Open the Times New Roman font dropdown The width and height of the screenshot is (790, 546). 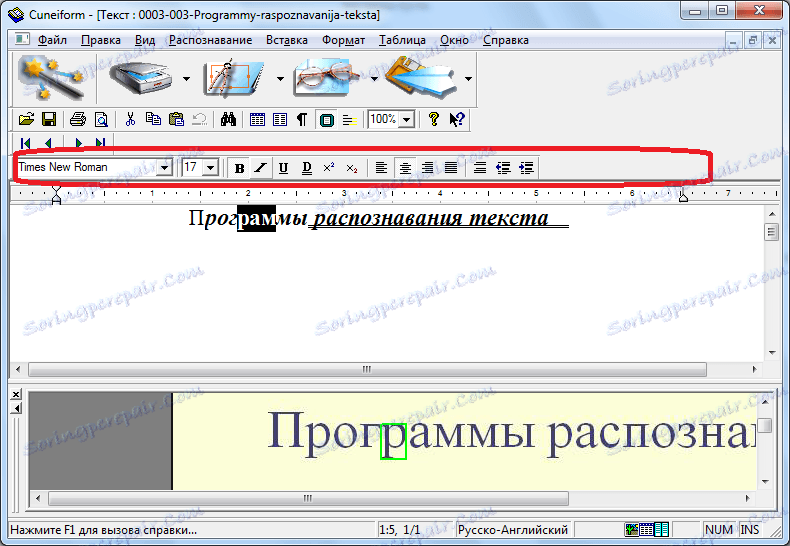[164, 167]
